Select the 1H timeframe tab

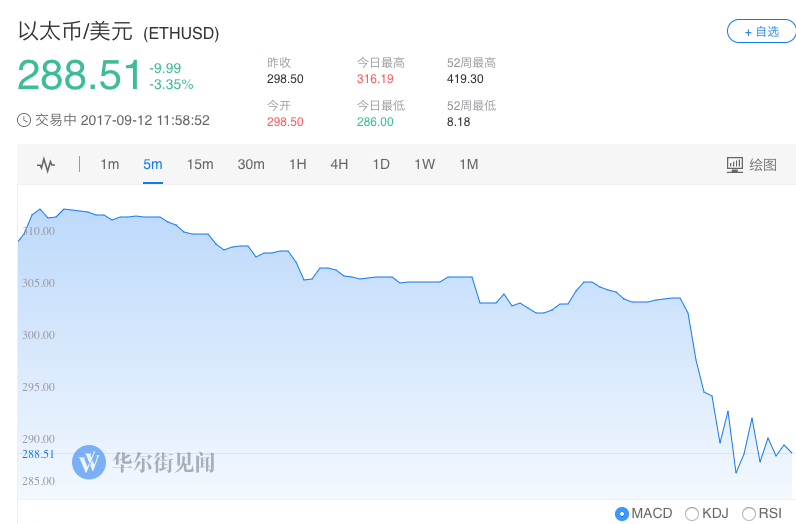coord(298,165)
